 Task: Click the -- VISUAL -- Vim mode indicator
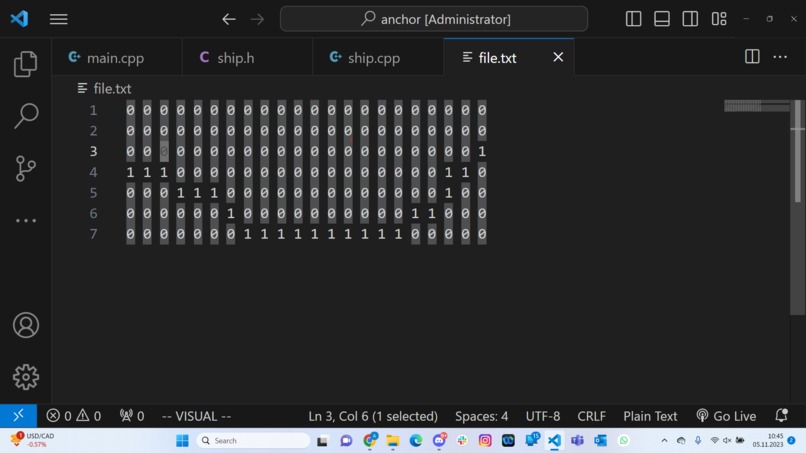(x=196, y=416)
